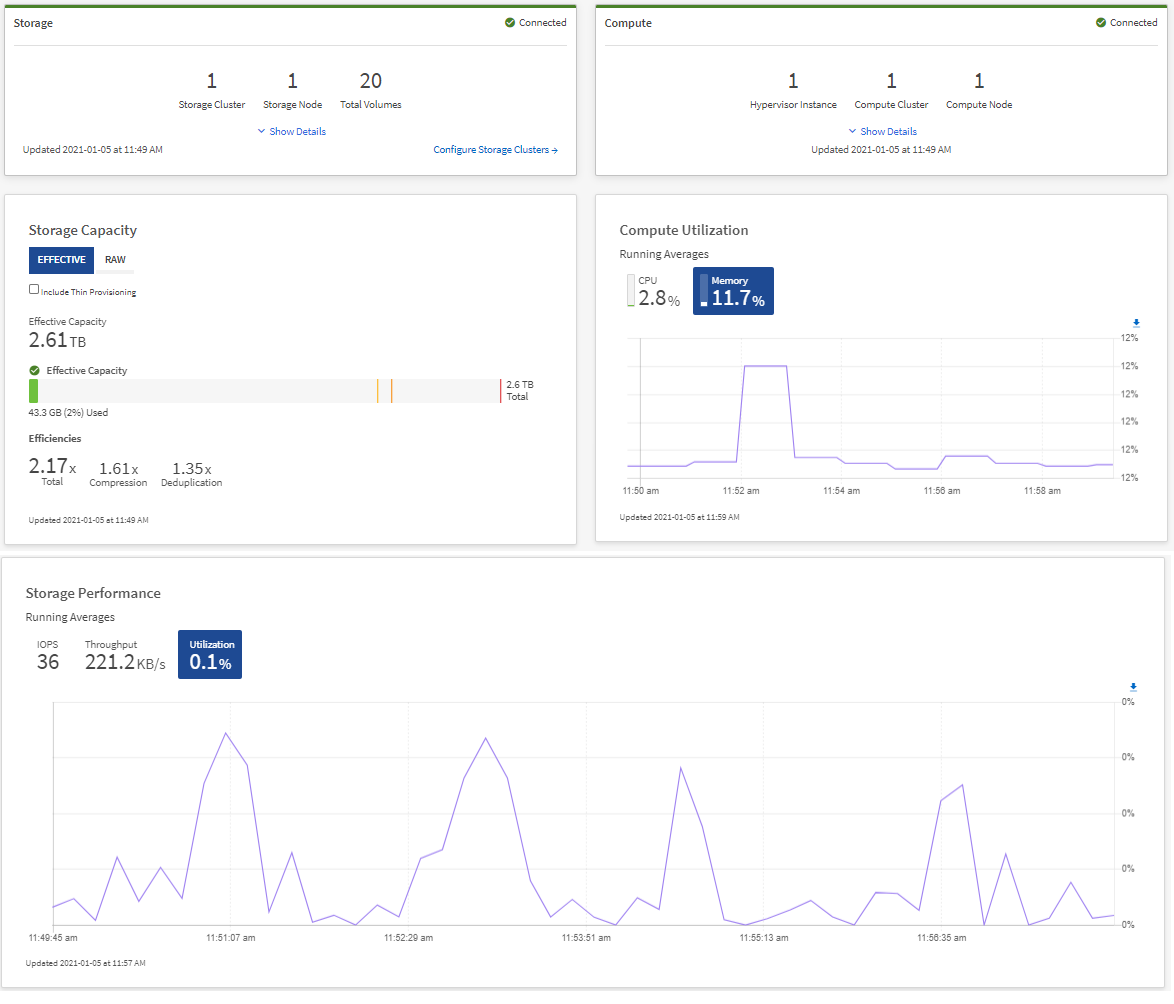The width and height of the screenshot is (1174, 1004).
Task: Select the Utilization performance metric
Action: click(210, 655)
